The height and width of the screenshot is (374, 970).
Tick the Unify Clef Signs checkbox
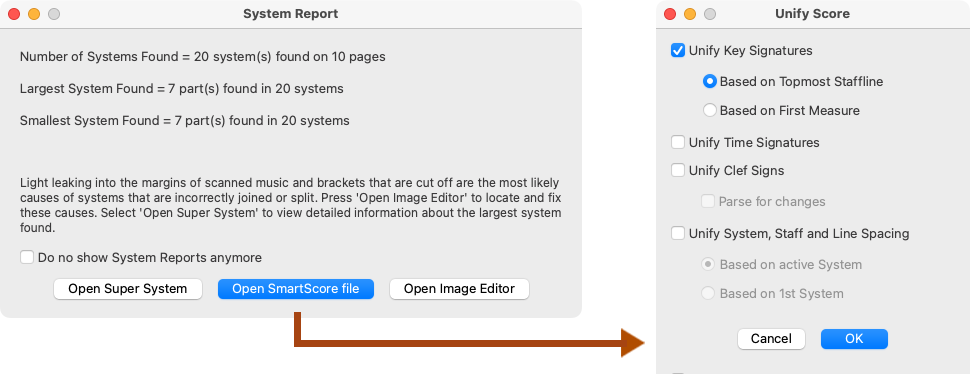click(x=678, y=171)
